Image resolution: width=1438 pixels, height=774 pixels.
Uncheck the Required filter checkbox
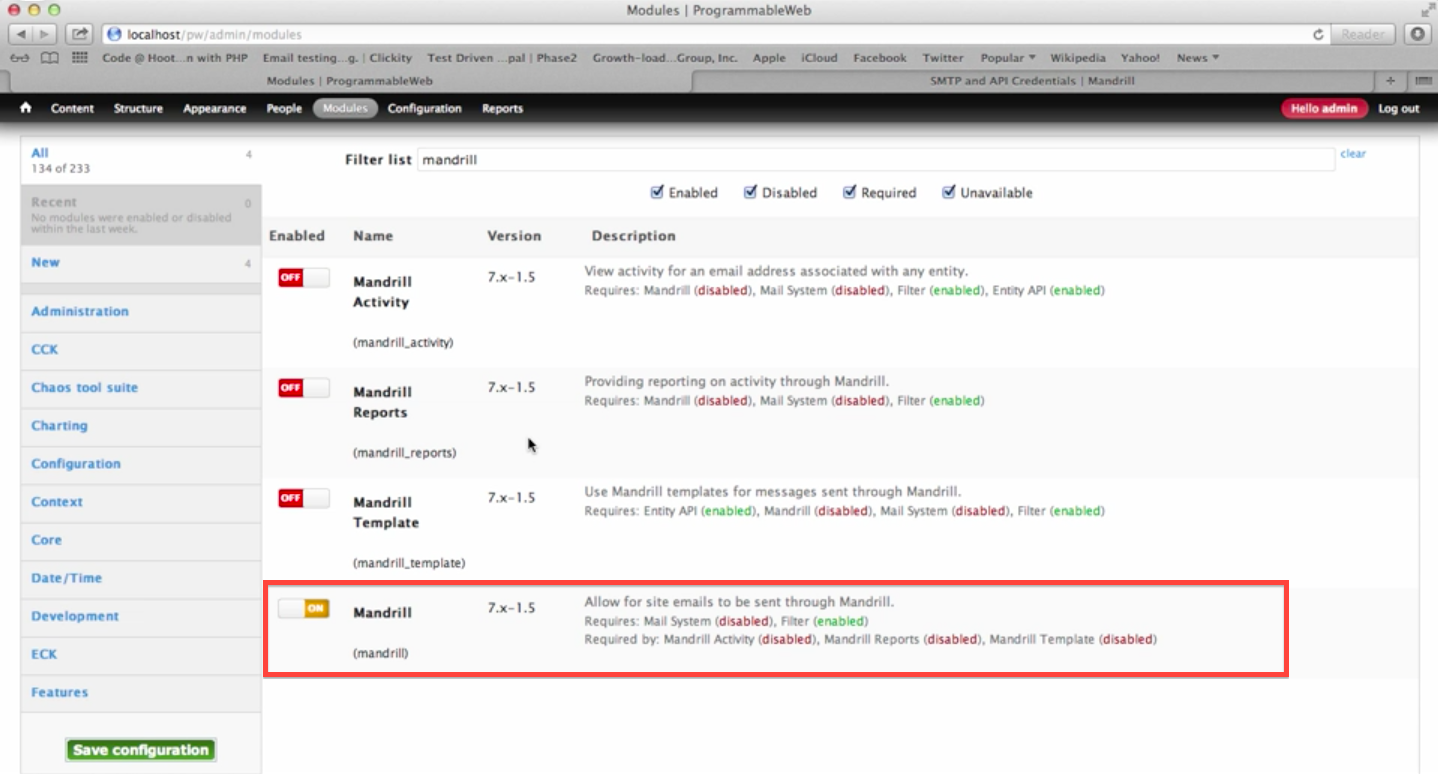(849, 192)
